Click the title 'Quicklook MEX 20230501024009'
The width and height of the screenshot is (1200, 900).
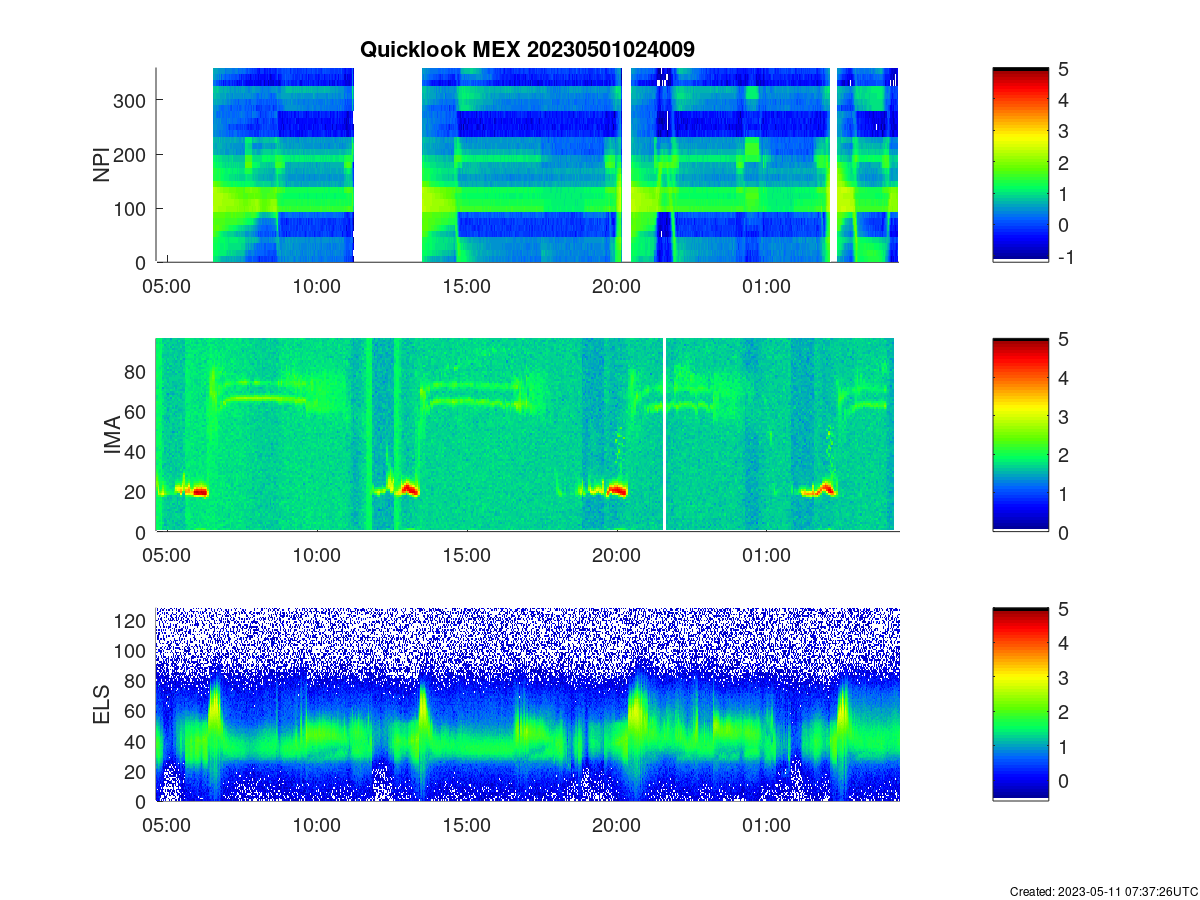527,48
